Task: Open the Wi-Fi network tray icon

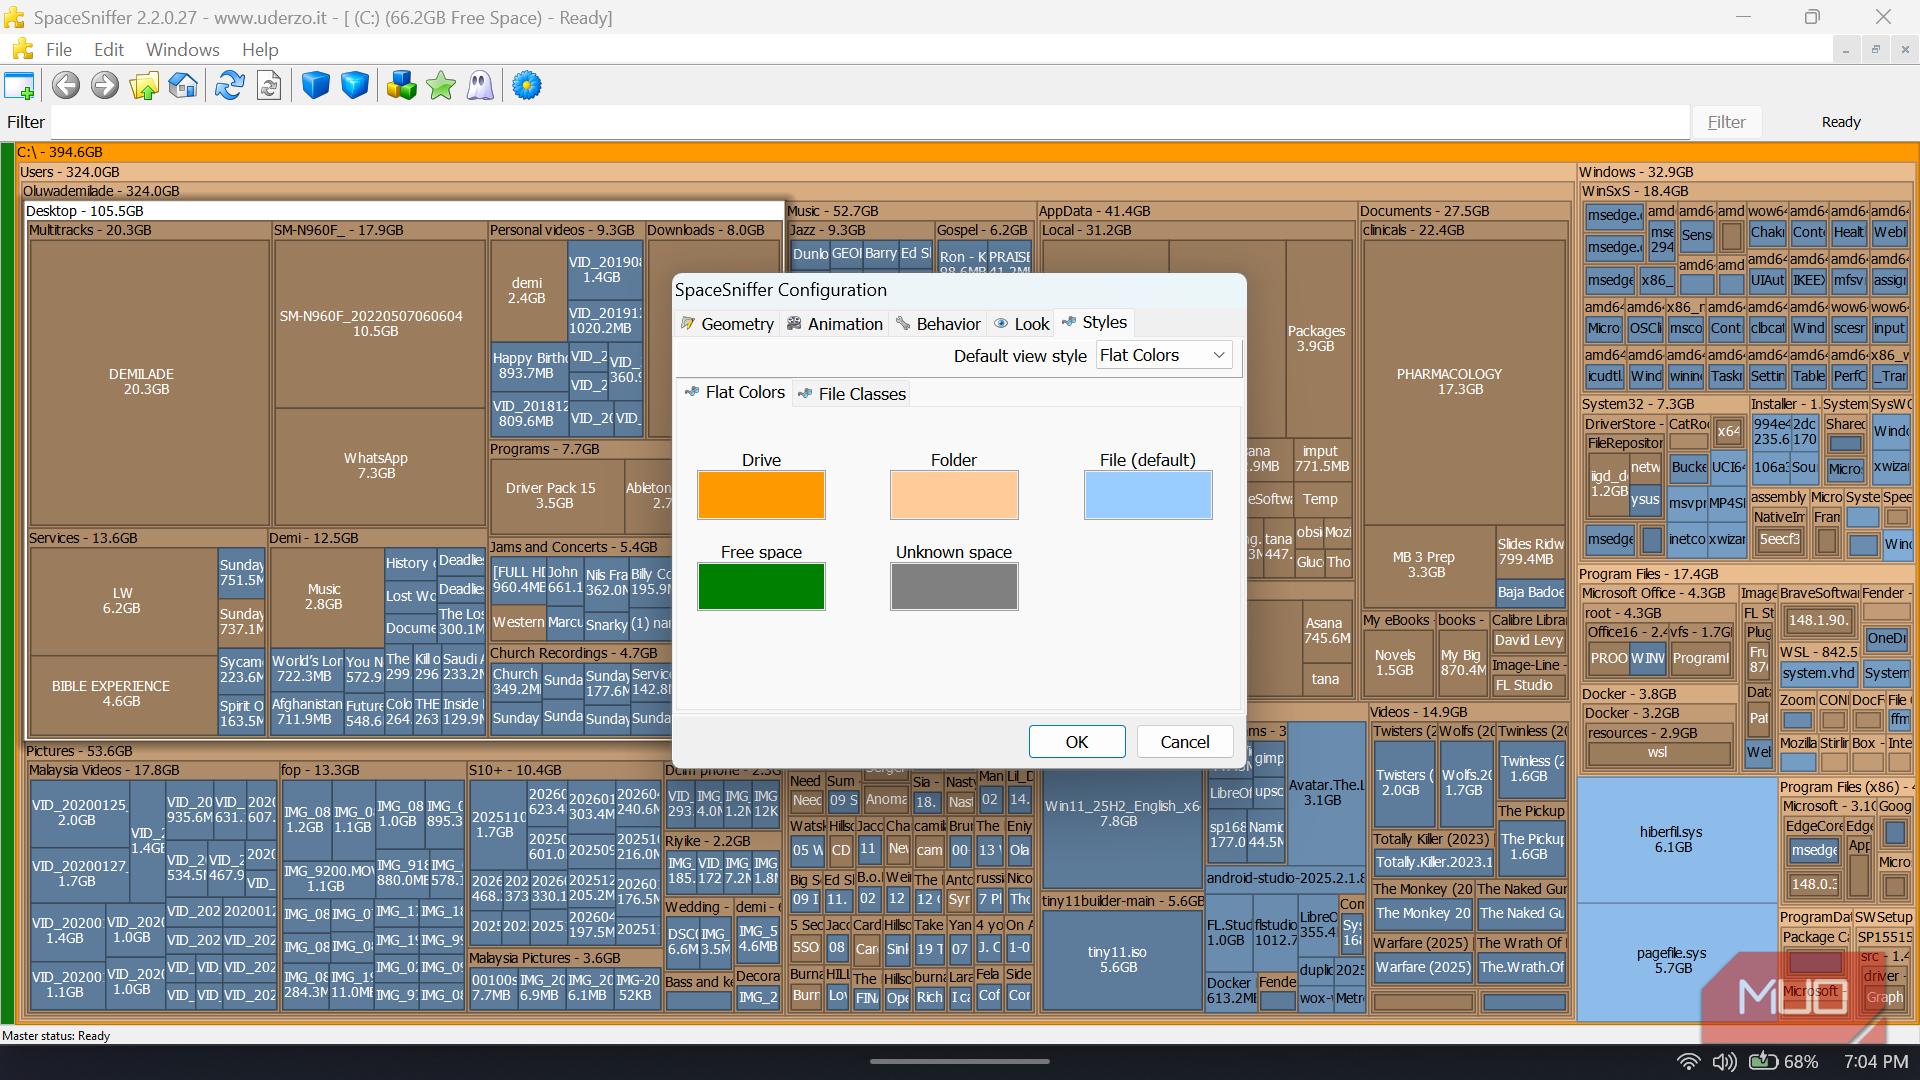Action: (x=1689, y=1062)
